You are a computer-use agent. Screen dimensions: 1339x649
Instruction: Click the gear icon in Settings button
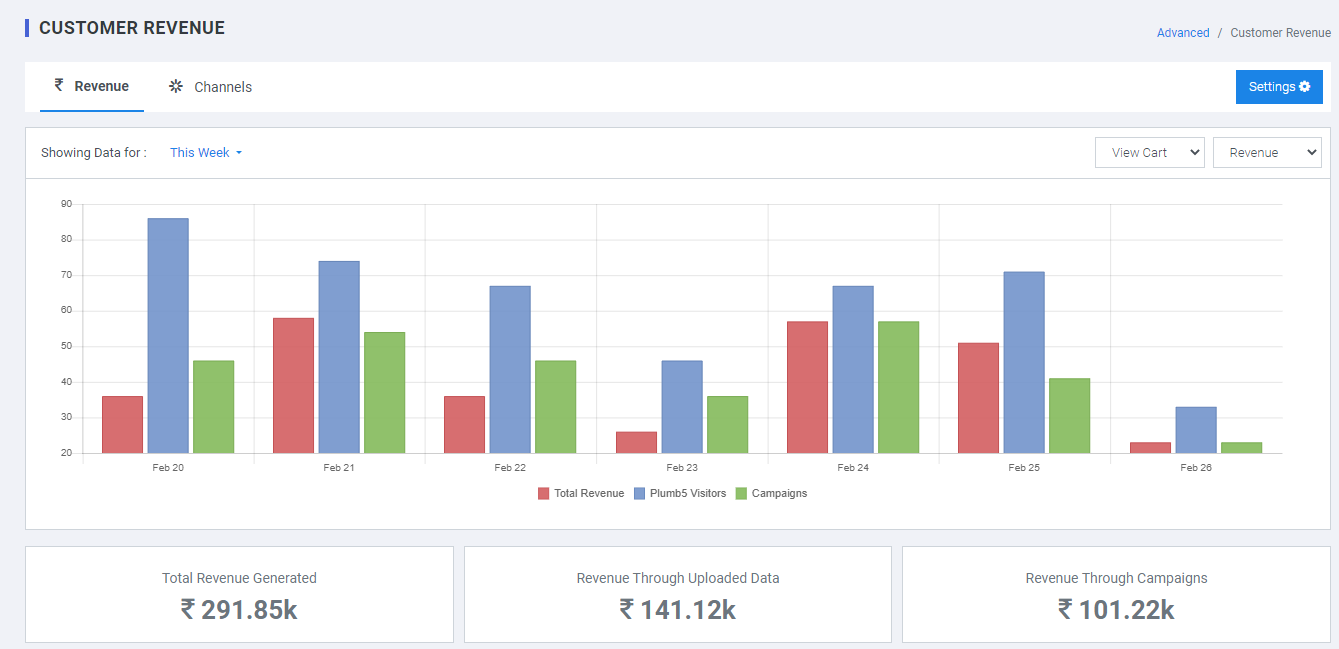pyautogui.click(x=1304, y=87)
